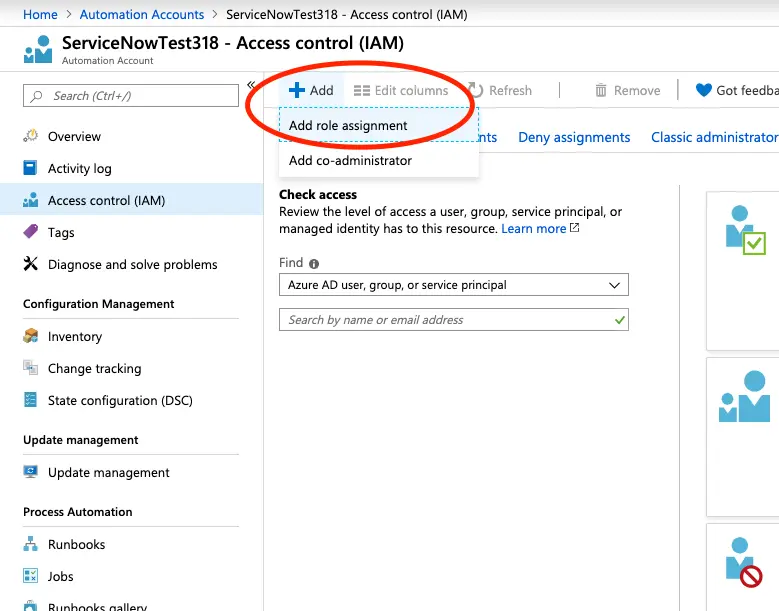The image size is (779, 611).
Task: Go to Home breadcrumb link
Action: tap(40, 14)
